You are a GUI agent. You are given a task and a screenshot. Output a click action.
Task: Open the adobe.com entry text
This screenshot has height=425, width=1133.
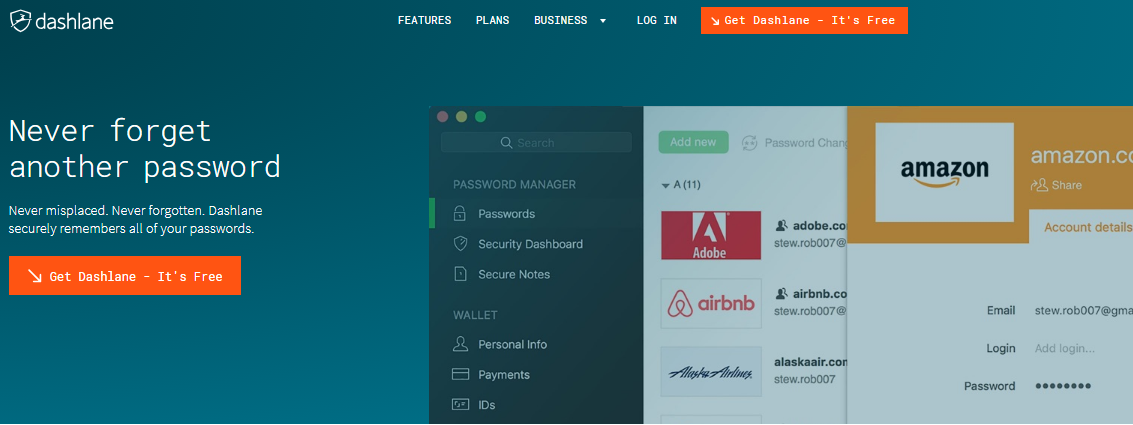click(819, 226)
